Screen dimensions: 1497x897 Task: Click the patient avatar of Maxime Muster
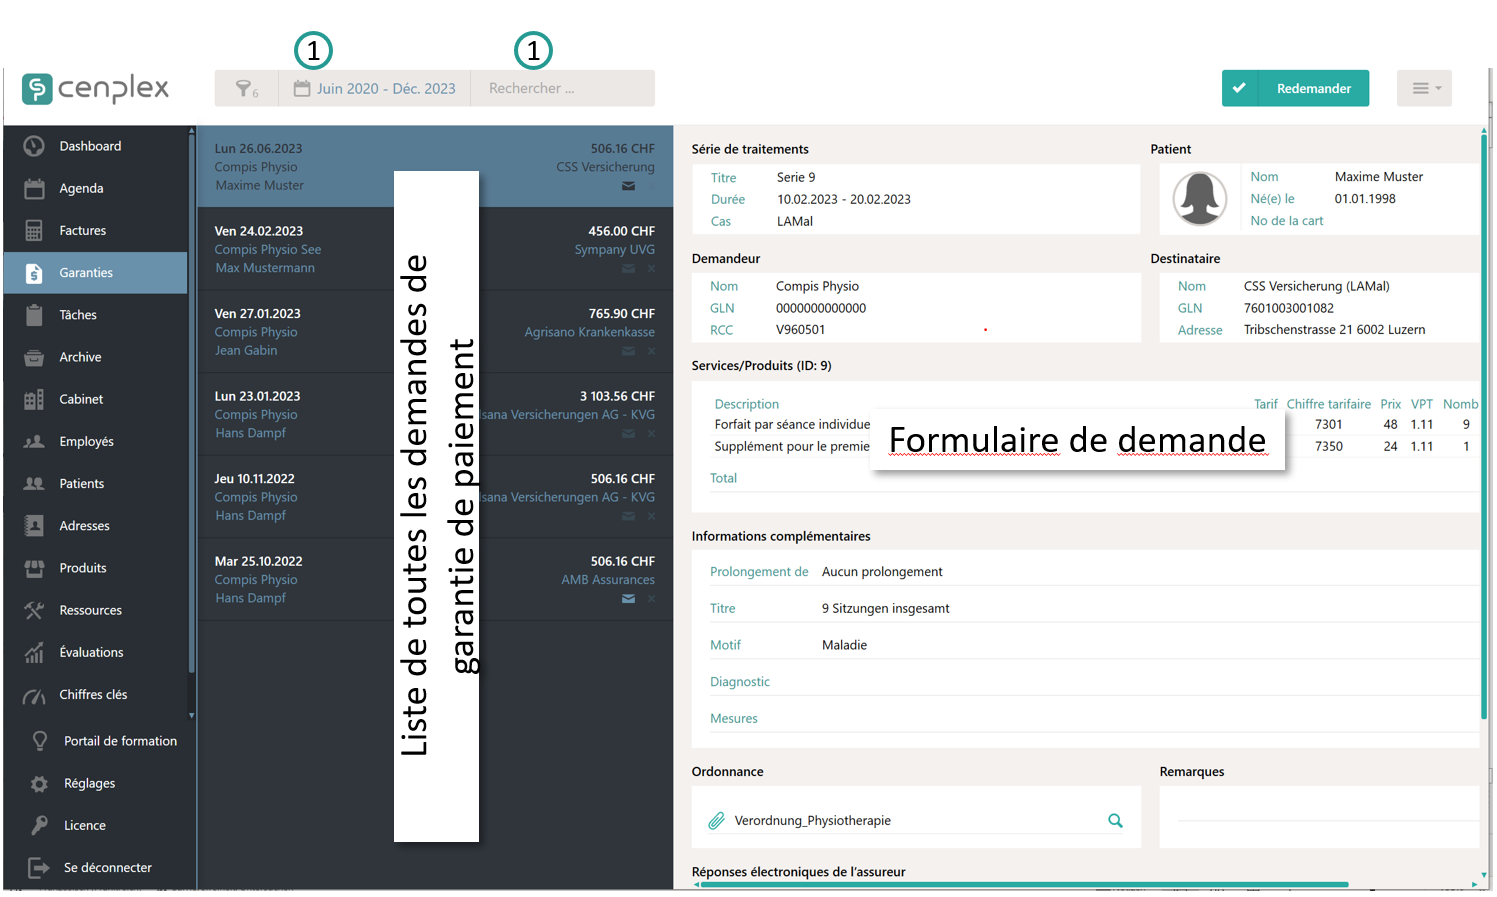[x=1199, y=198]
